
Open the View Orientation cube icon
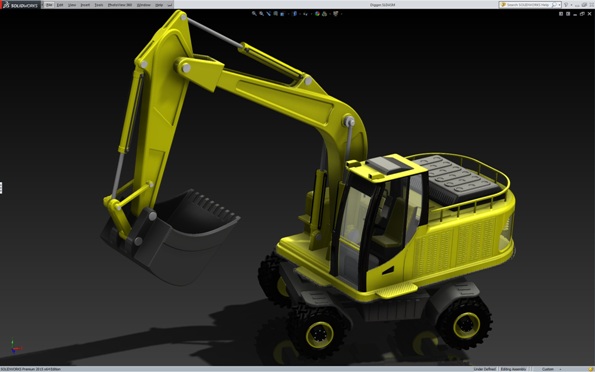(x=283, y=14)
